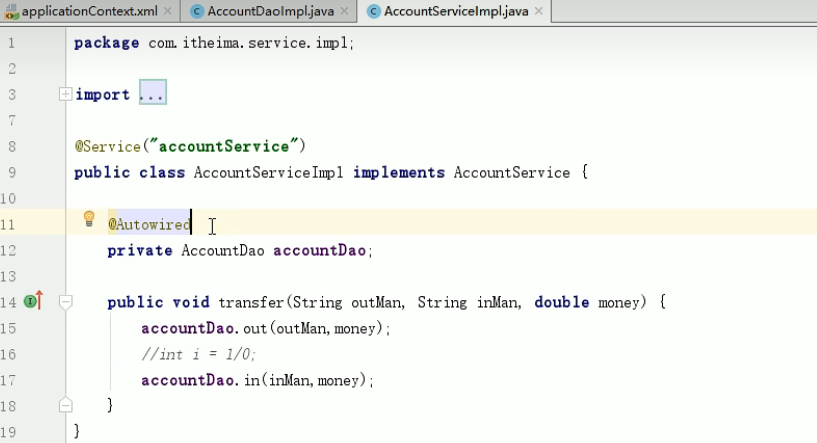
Task: Click AccountServiceImpl in the class declaration
Action: [x=268, y=173]
